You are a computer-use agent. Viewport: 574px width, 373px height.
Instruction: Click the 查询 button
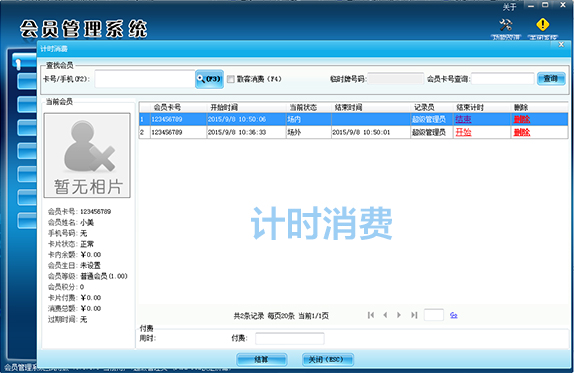[551, 79]
